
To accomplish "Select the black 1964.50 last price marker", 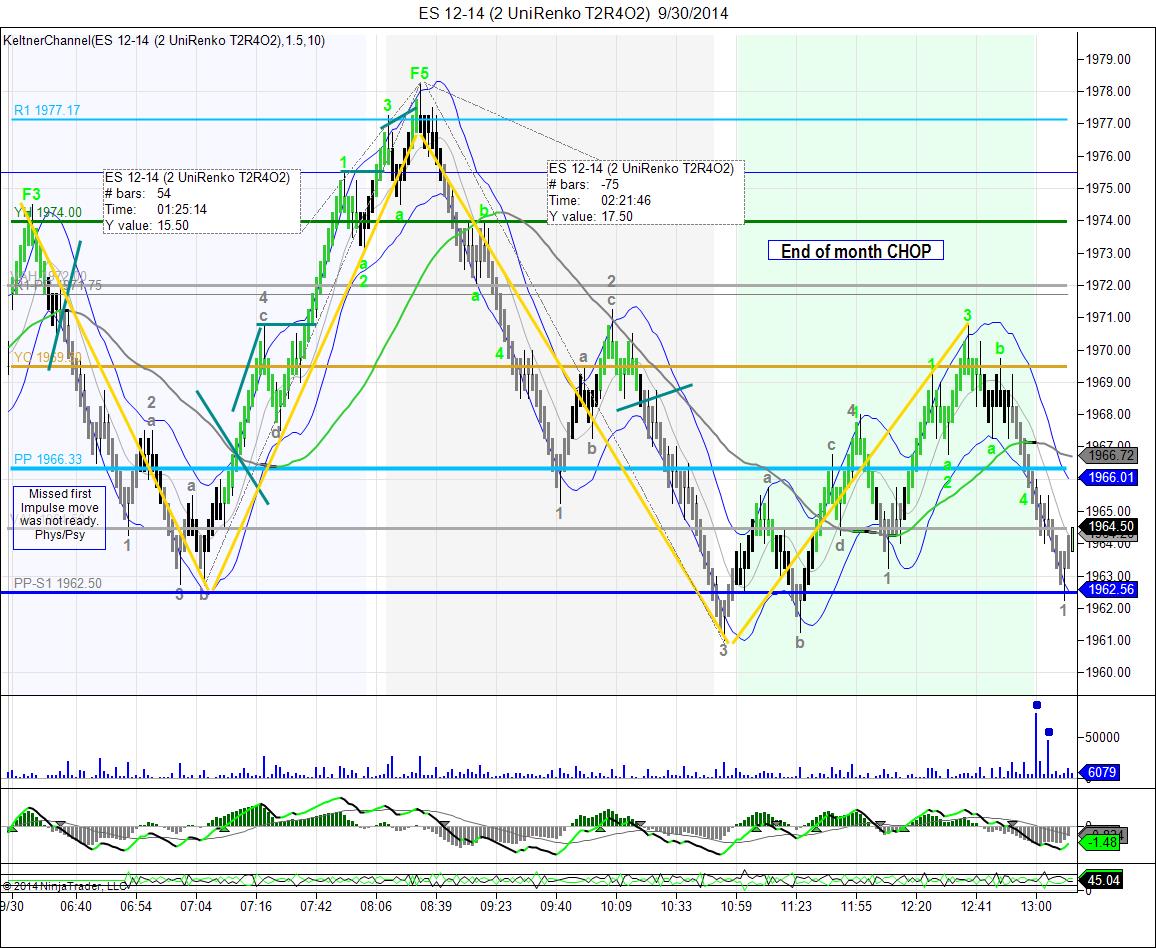I will [x=1110, y=526].
